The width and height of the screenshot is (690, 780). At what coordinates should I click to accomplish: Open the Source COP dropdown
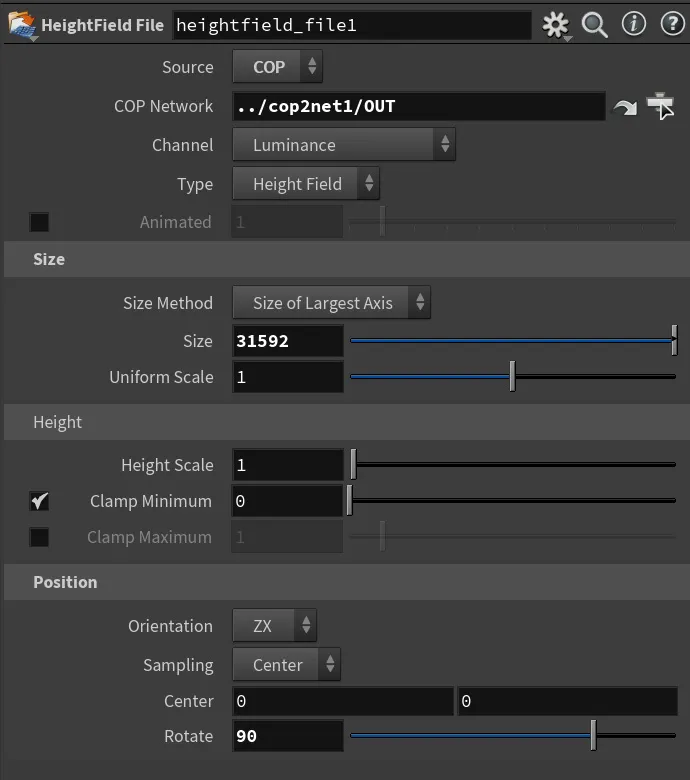[278, 66]
